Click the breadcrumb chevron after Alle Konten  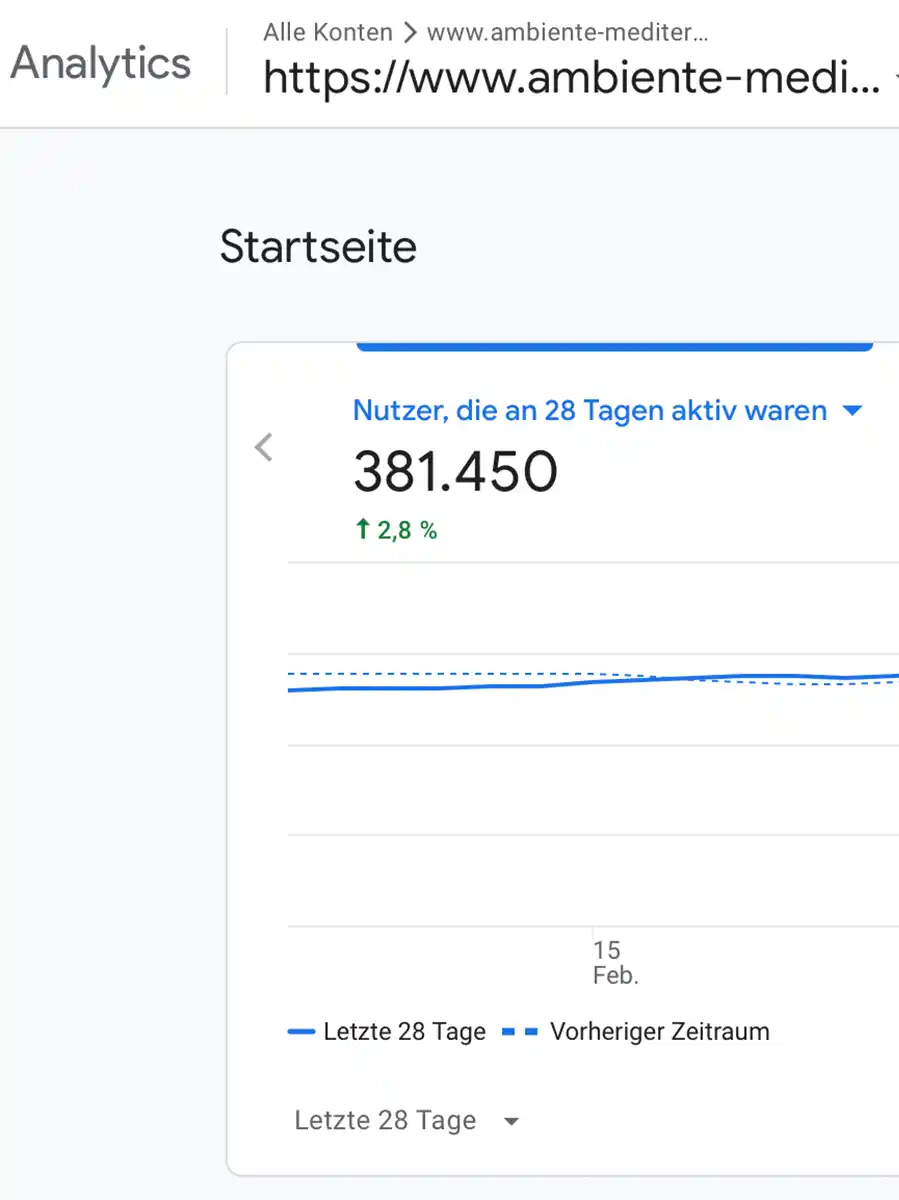coord(409,33)
